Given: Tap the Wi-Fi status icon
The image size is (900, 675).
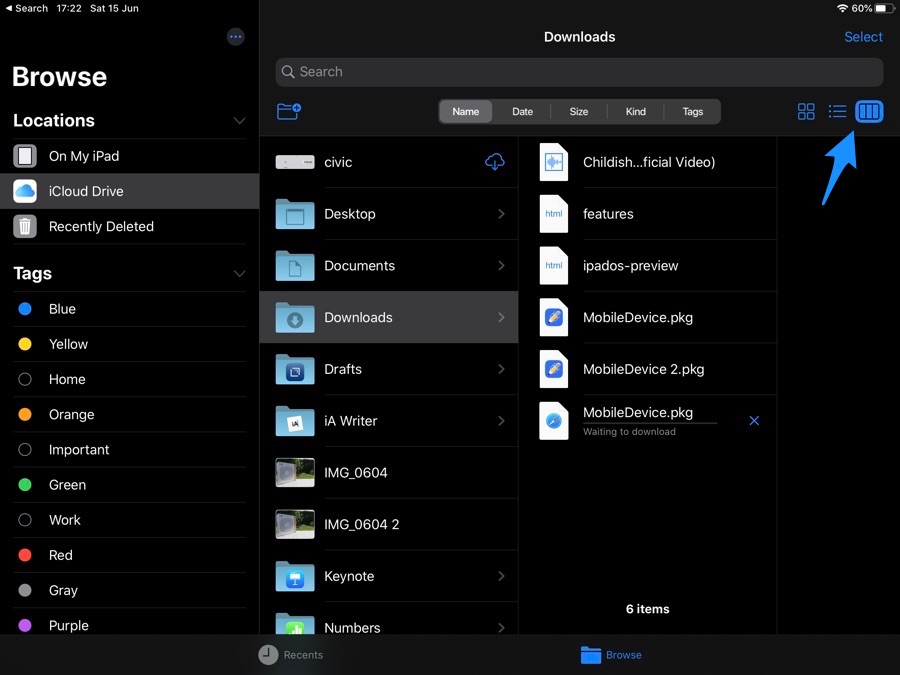Looking at the screenshot, I should click(842, 8).
